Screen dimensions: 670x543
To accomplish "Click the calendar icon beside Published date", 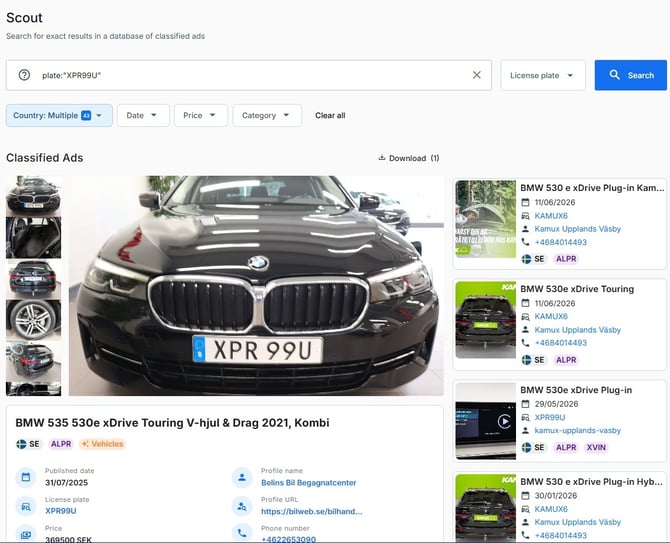I will (x=26, y=477).
